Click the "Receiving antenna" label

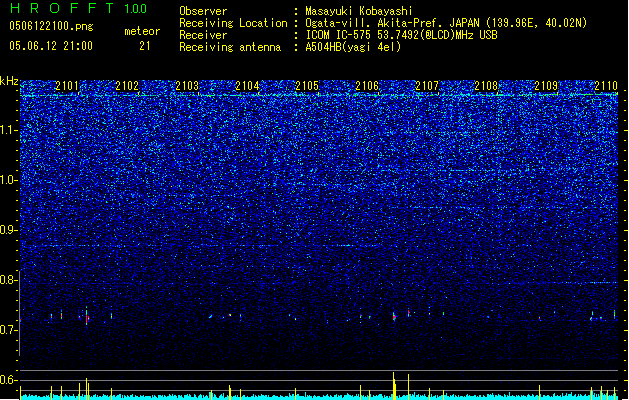[230, 47]
